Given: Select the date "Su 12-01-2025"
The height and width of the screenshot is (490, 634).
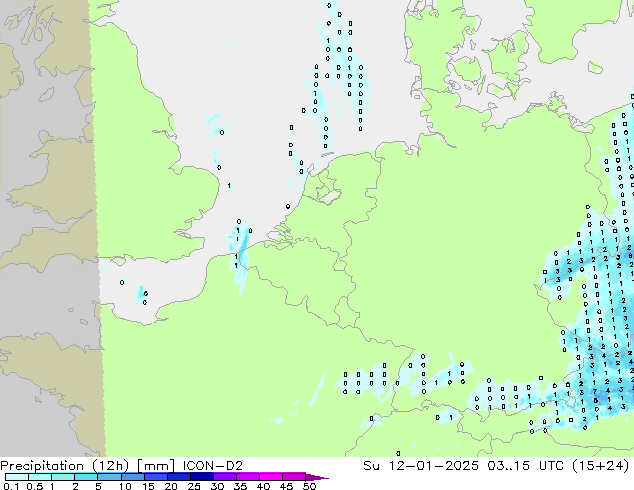Looking at the screenshot, I should click(421, 466).
